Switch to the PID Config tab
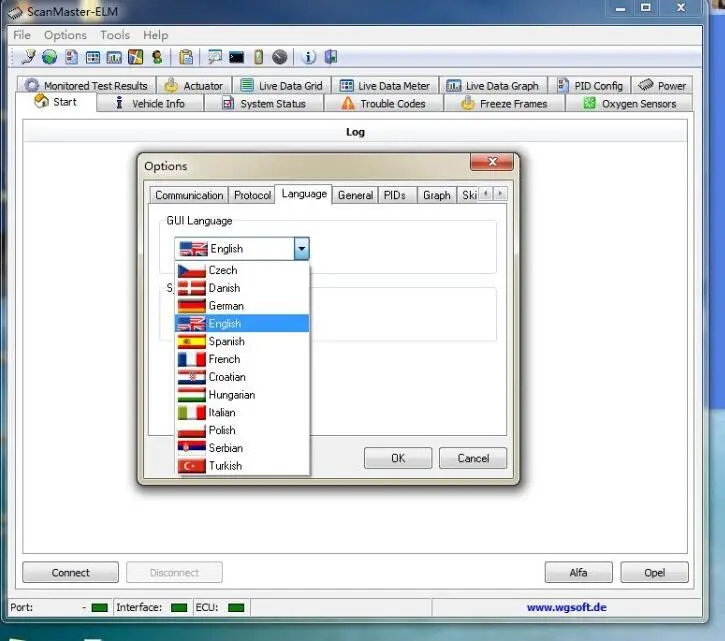The width and height of the screenshot is (725, 641). [590, 86]
